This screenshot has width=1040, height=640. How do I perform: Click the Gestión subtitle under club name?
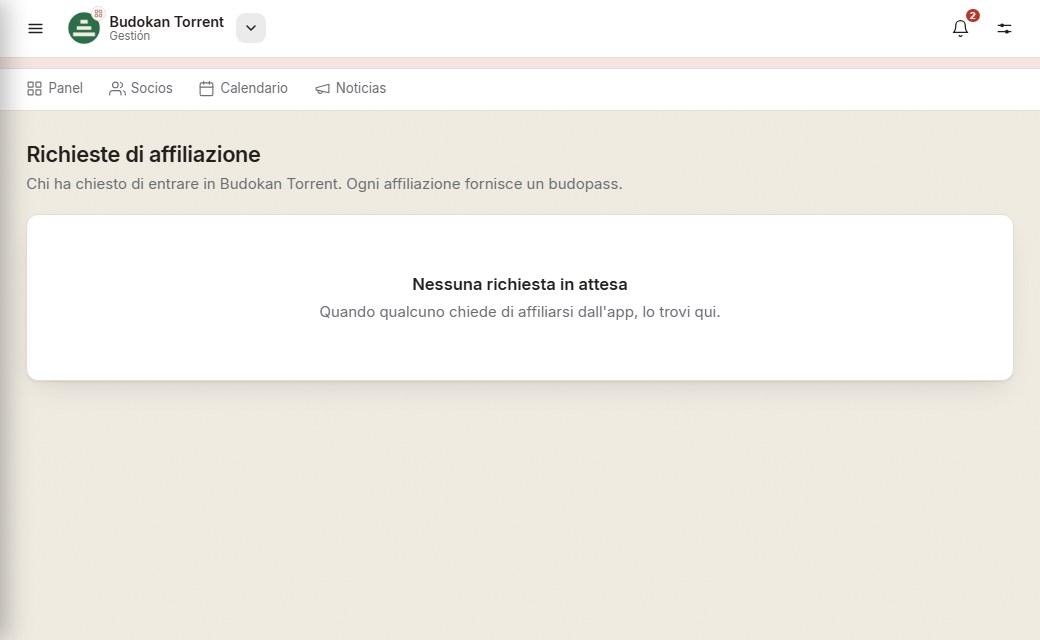(x=129, y=36)
